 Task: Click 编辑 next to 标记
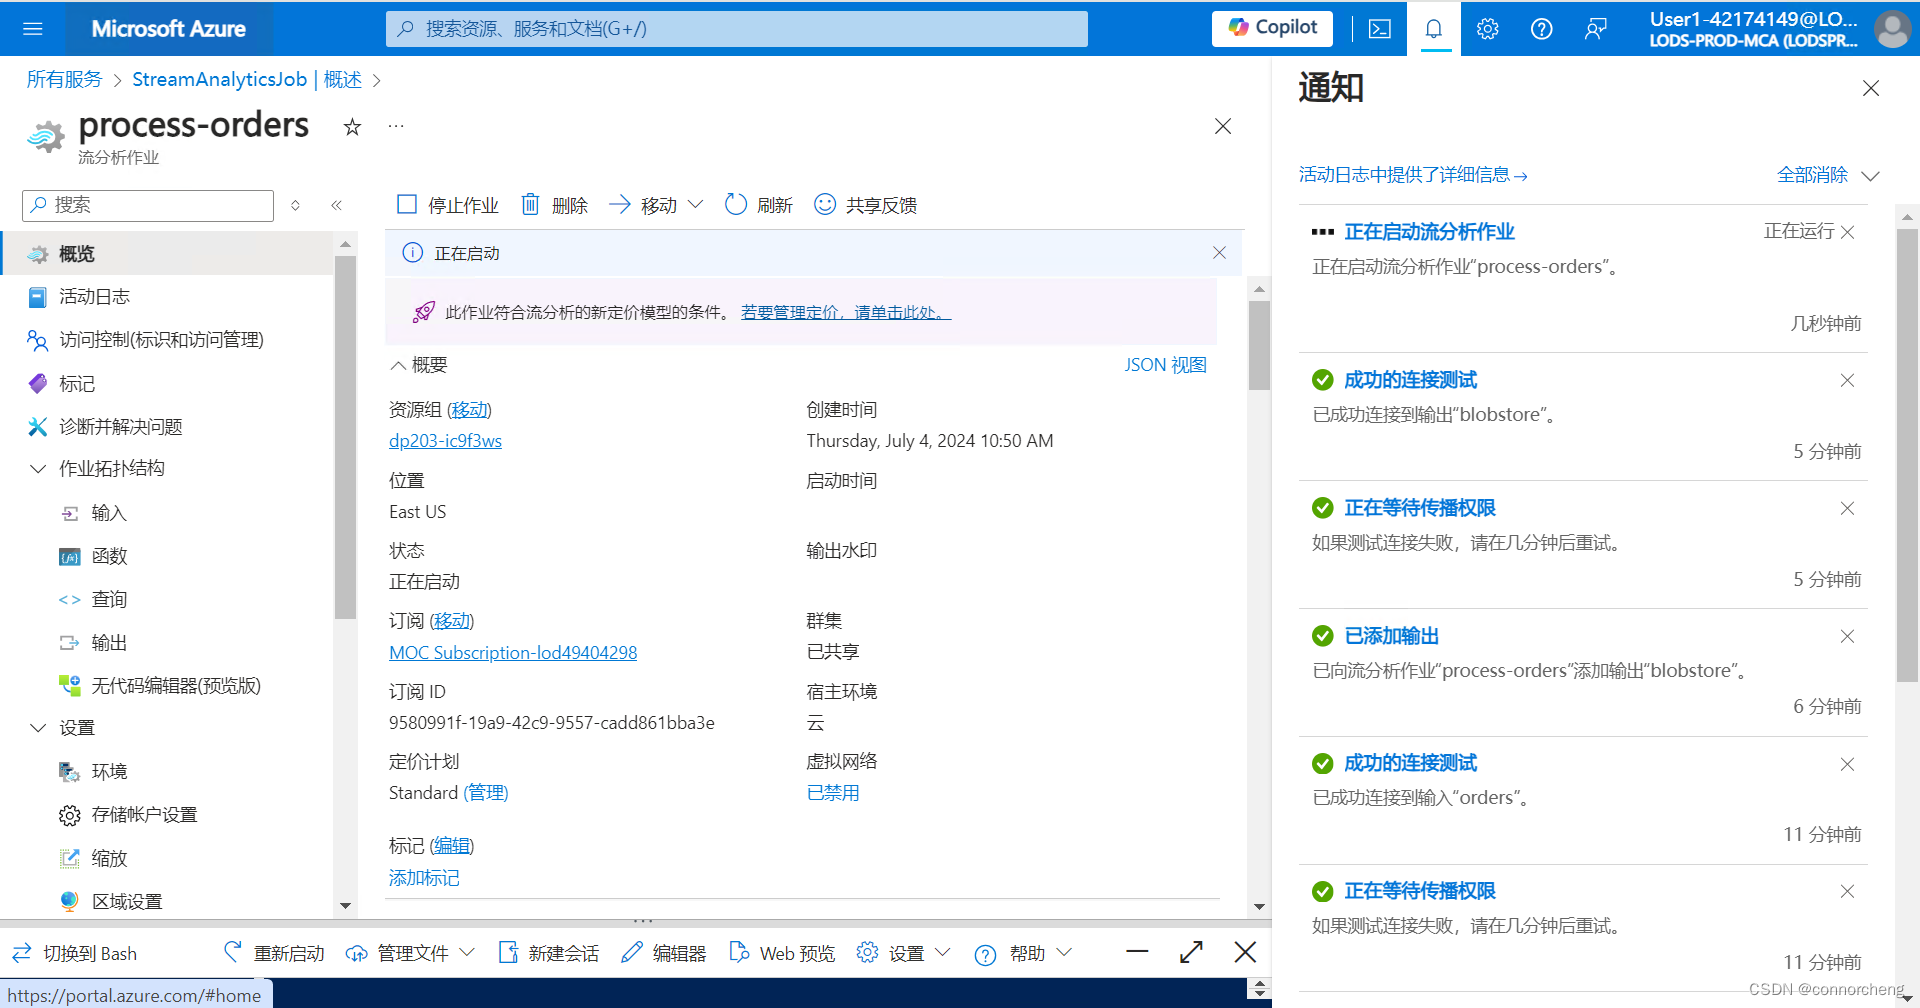click(x=452, y=846)
